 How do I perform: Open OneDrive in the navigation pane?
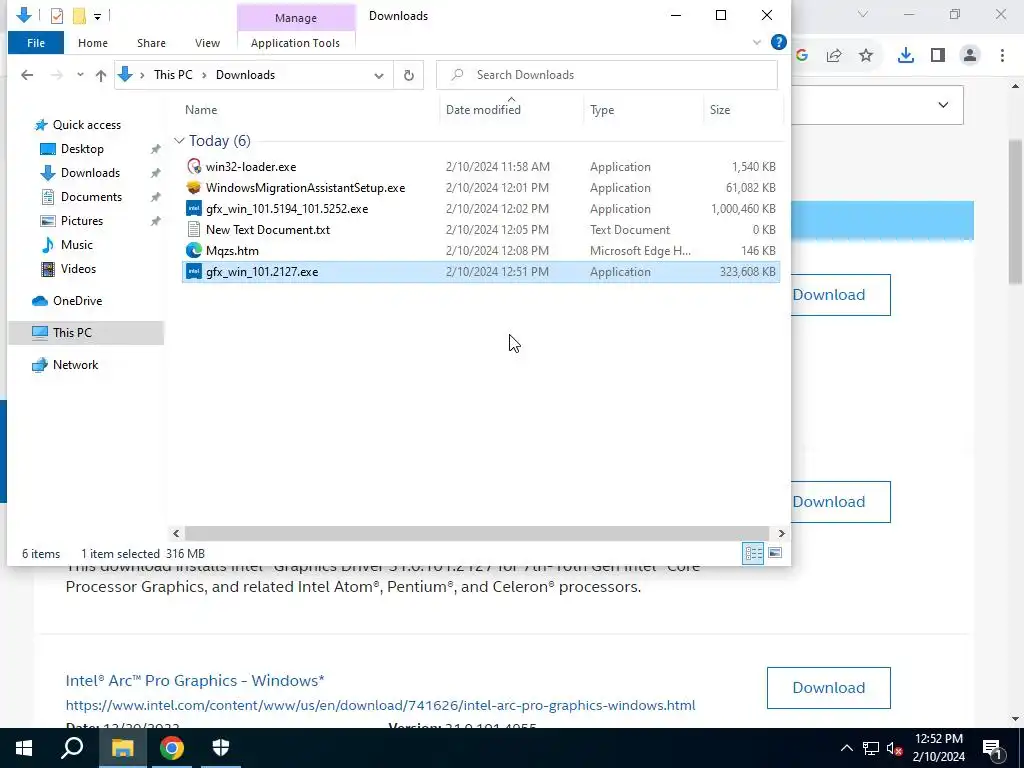click(x=77, y=301)
